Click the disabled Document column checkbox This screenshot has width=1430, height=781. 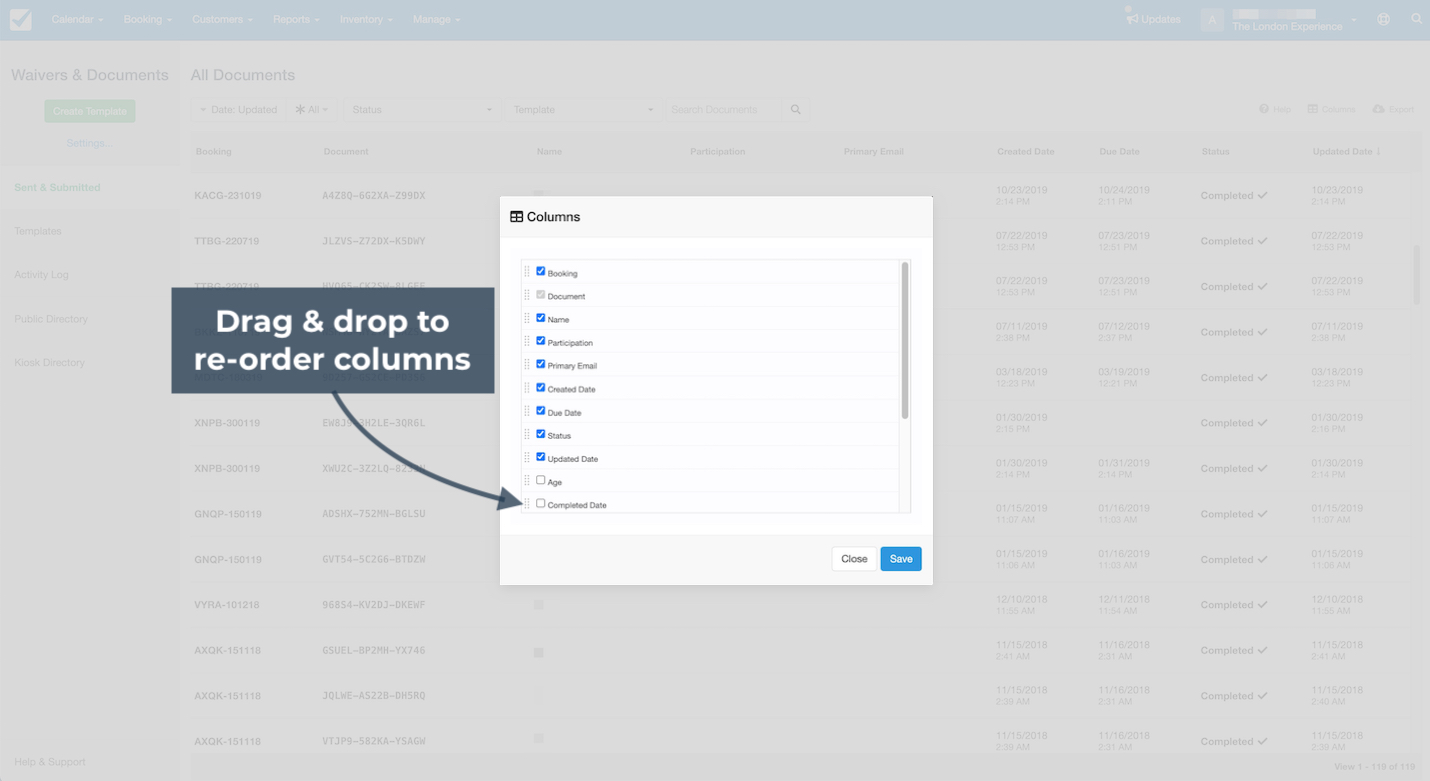click(x=541, y=295)
